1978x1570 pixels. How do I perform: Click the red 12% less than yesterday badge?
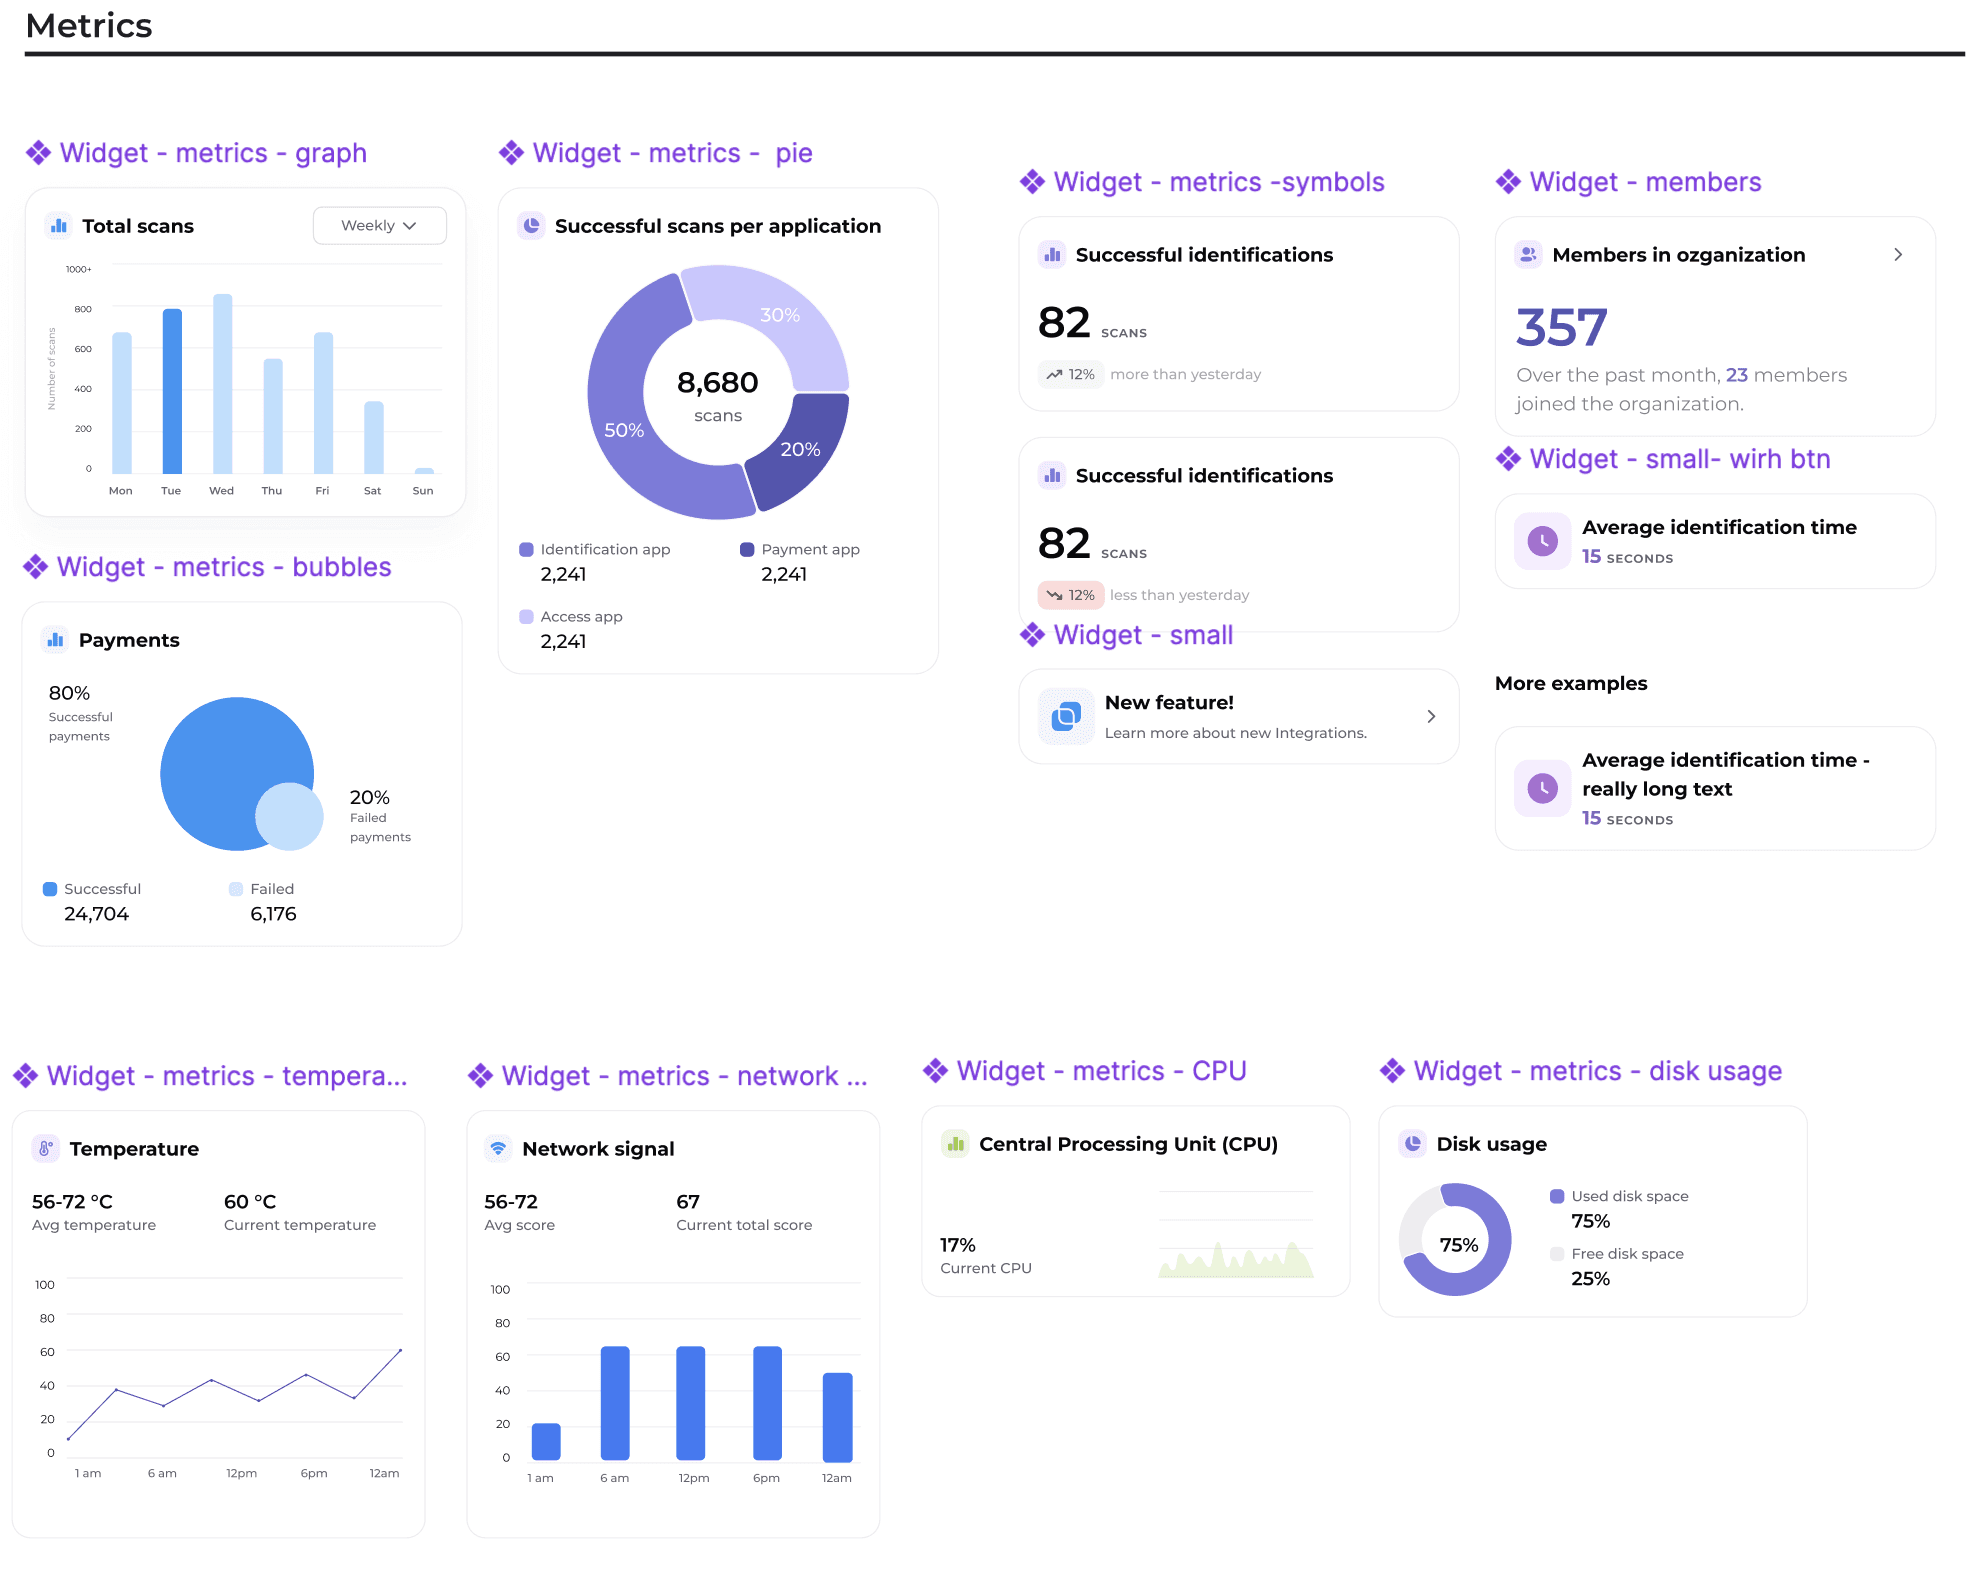click(x=1070, y=595)
